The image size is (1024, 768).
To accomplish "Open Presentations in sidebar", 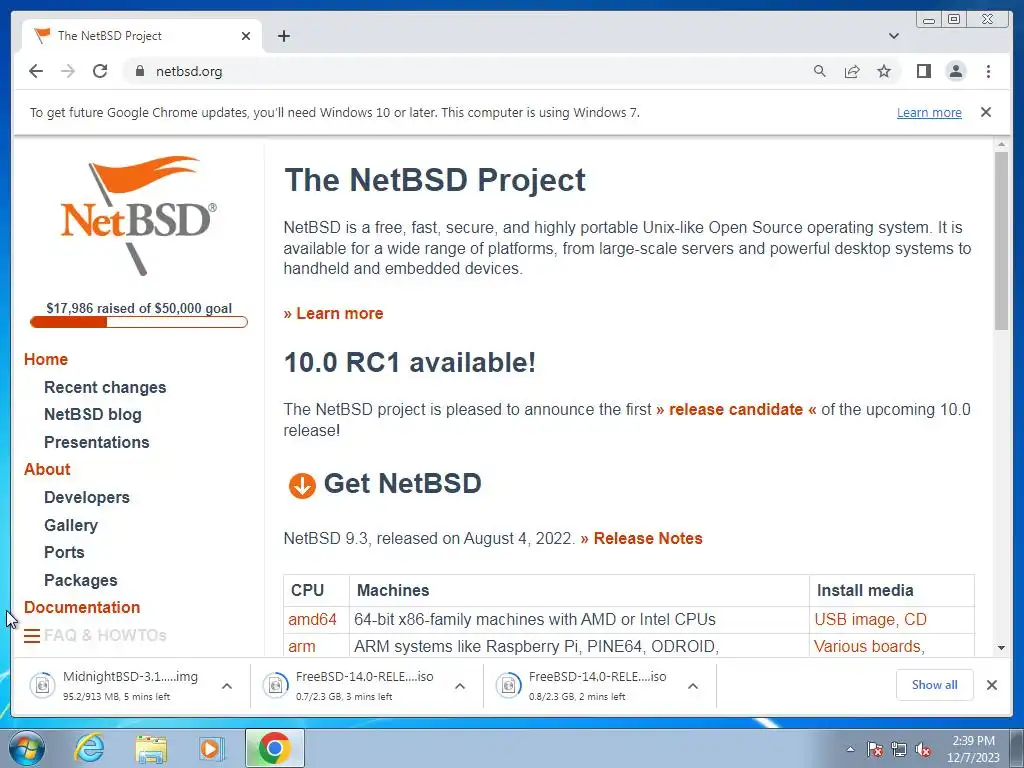I will (97, 442).
